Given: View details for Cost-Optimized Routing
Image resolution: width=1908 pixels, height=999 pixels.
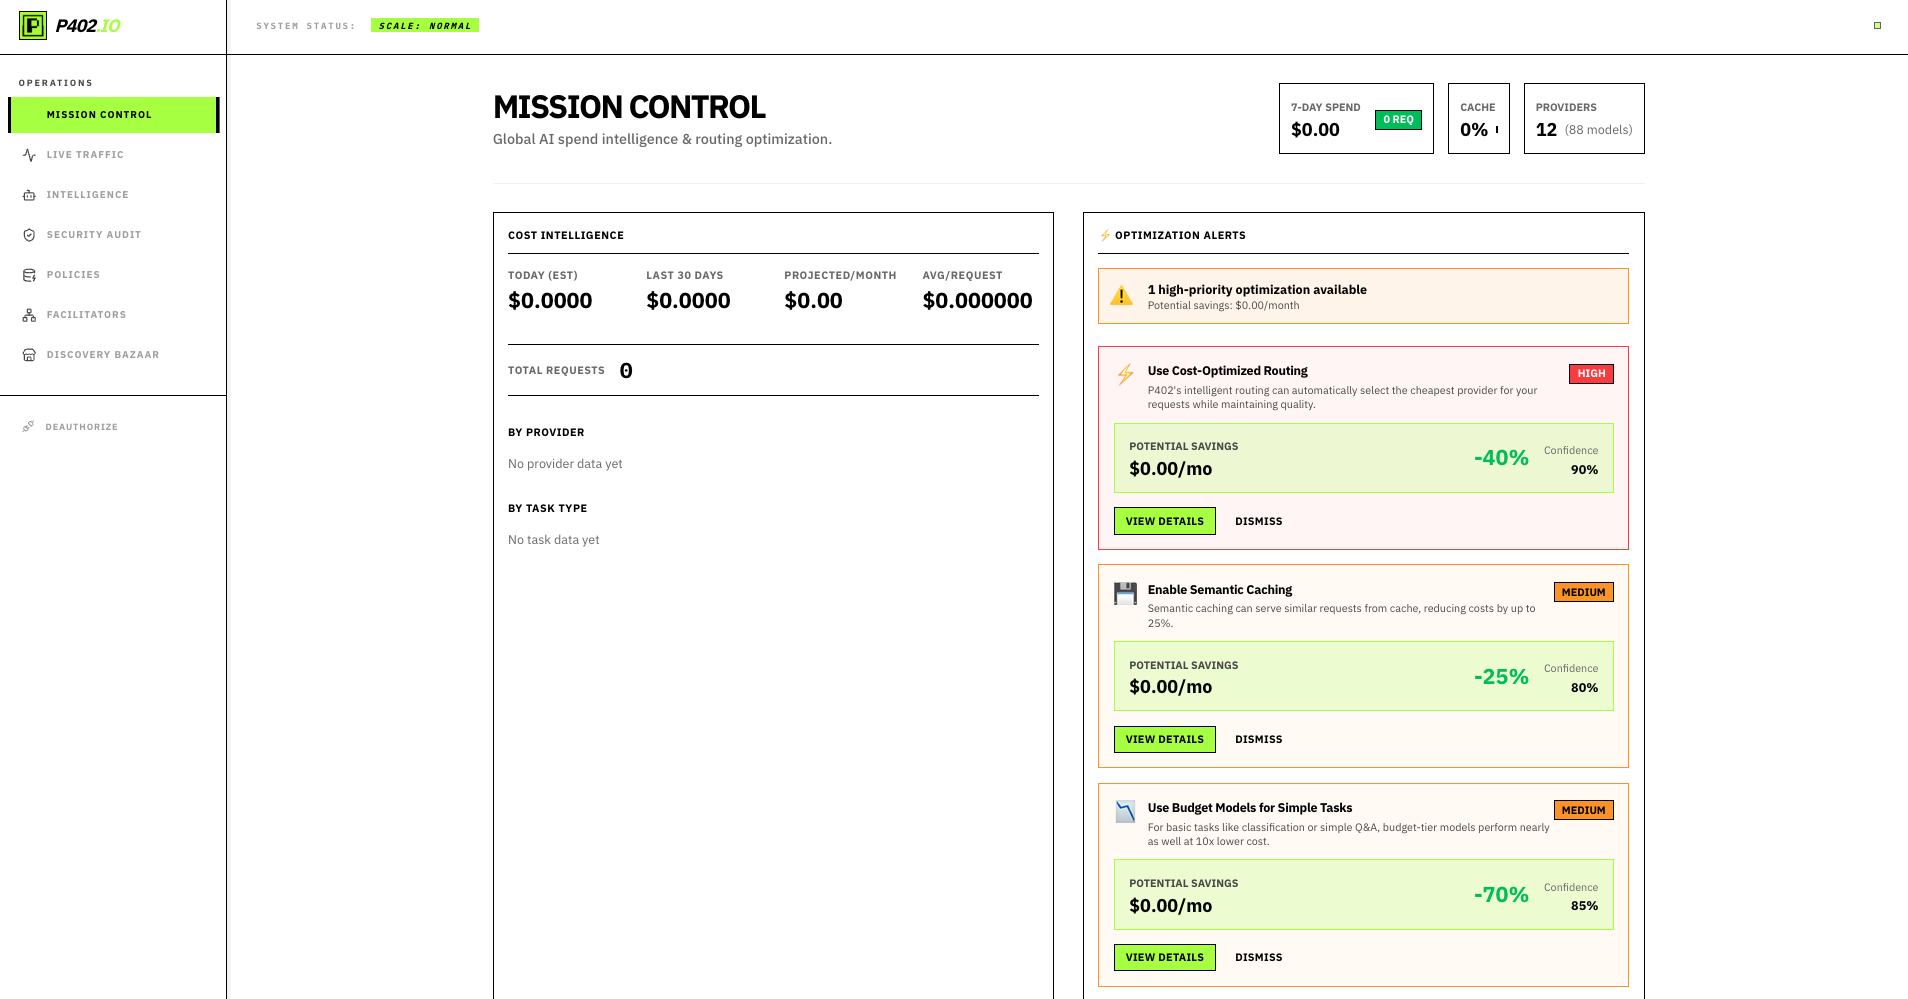Looking at the screenshot, I should click(x=1165, y=521).
